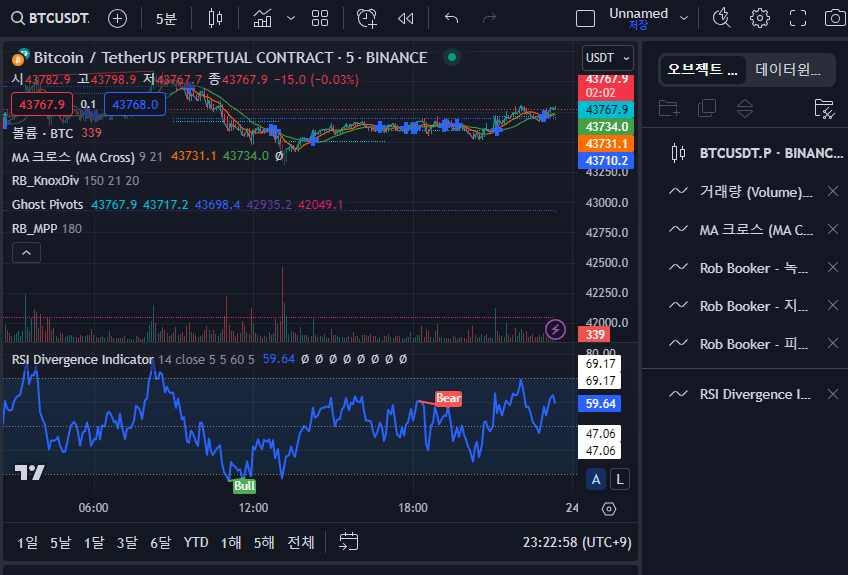Start bar replay rewind icon

406,18
